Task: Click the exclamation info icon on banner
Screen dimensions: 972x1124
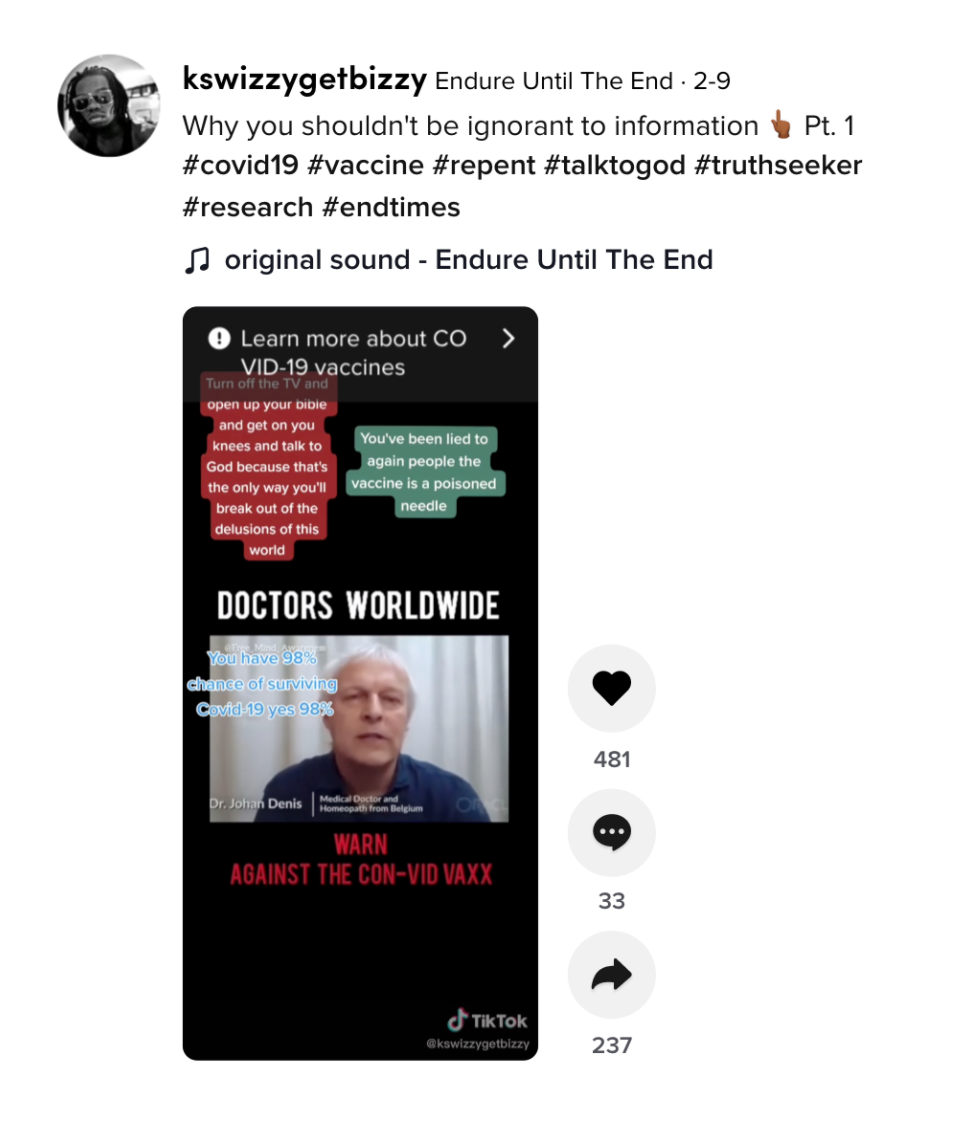Action: [x=219, y=338]
